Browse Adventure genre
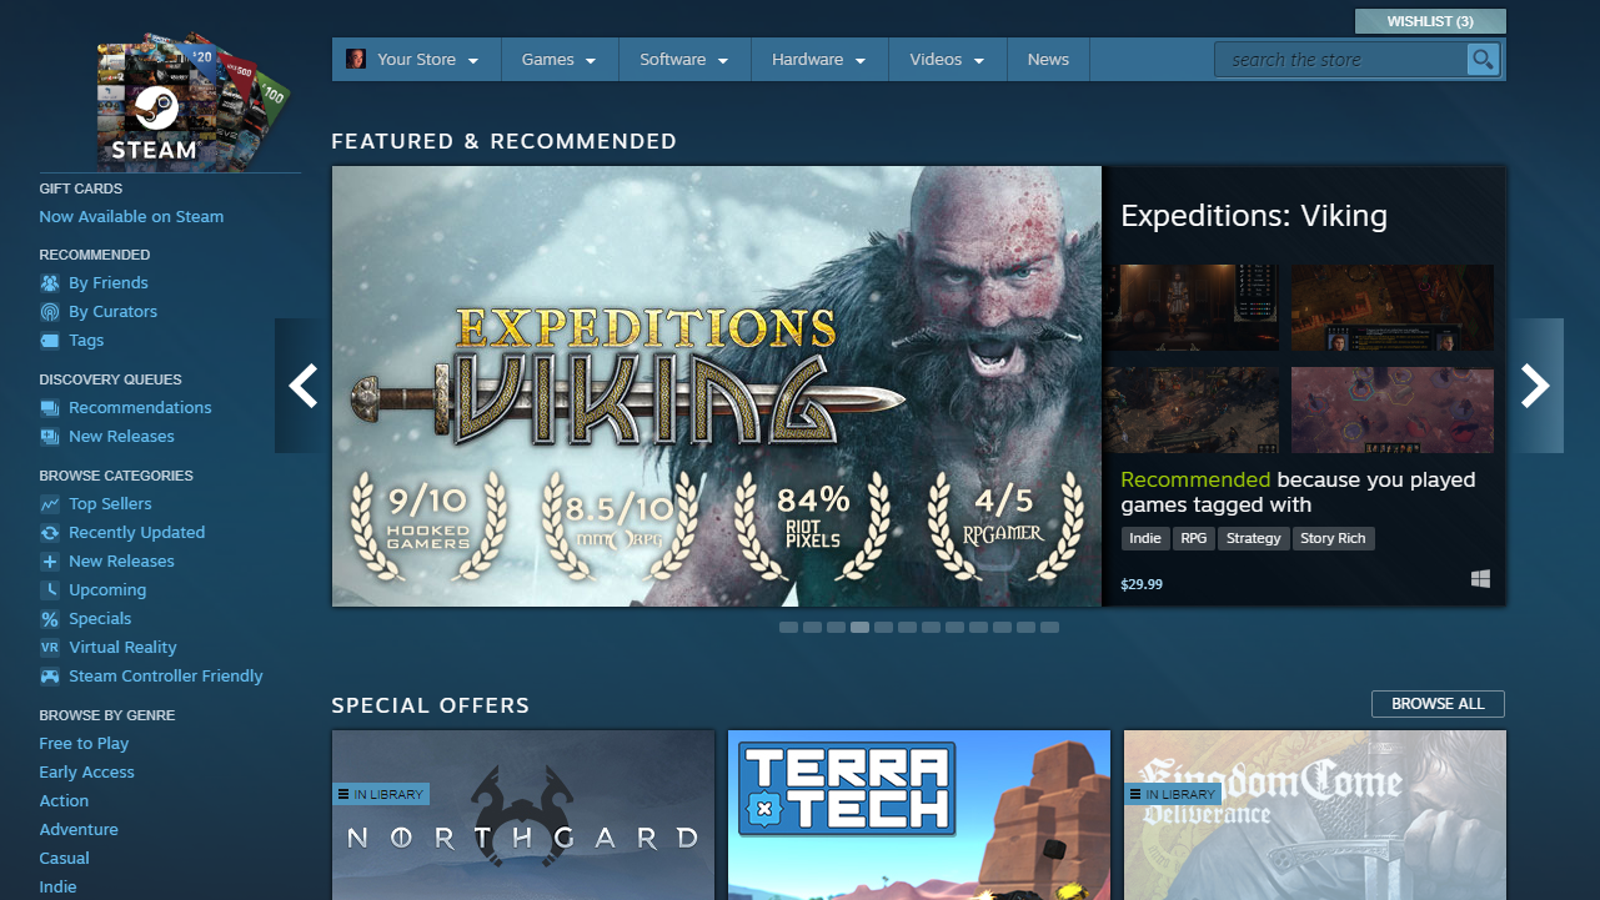This screenshot has height=900, width=1600. [x=78, y=830]
